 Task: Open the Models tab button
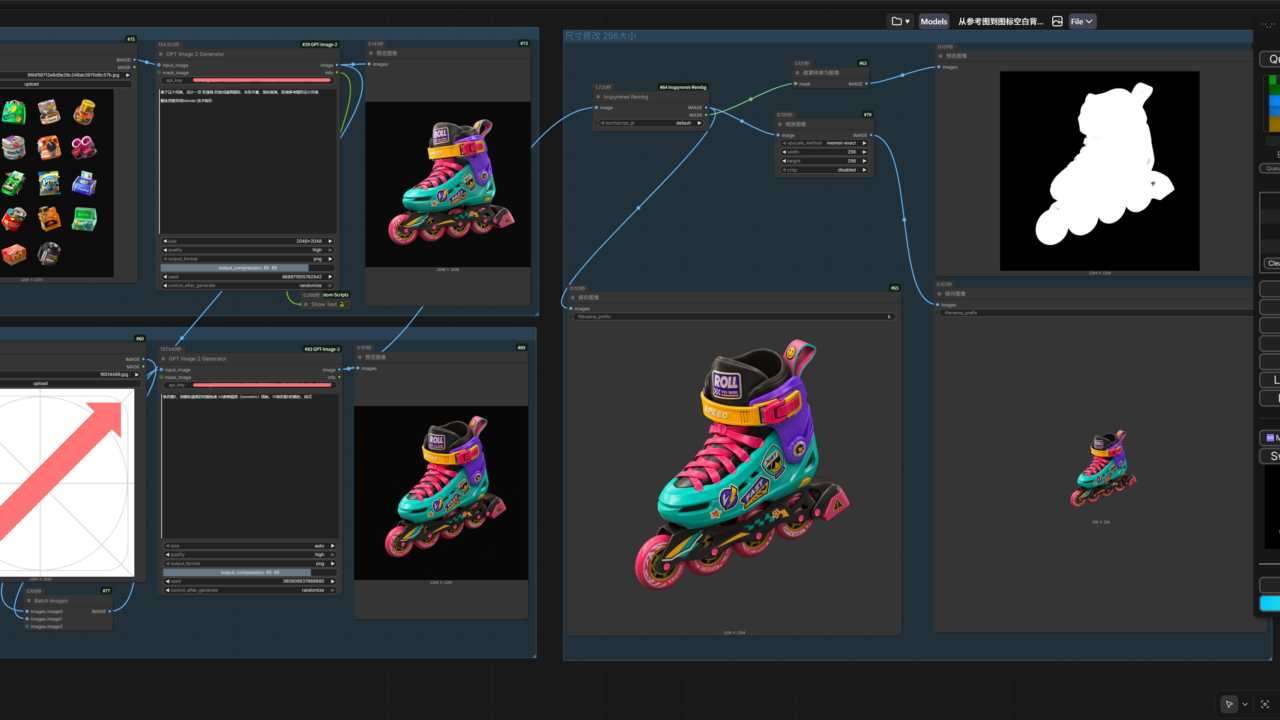tap(933, 21)
